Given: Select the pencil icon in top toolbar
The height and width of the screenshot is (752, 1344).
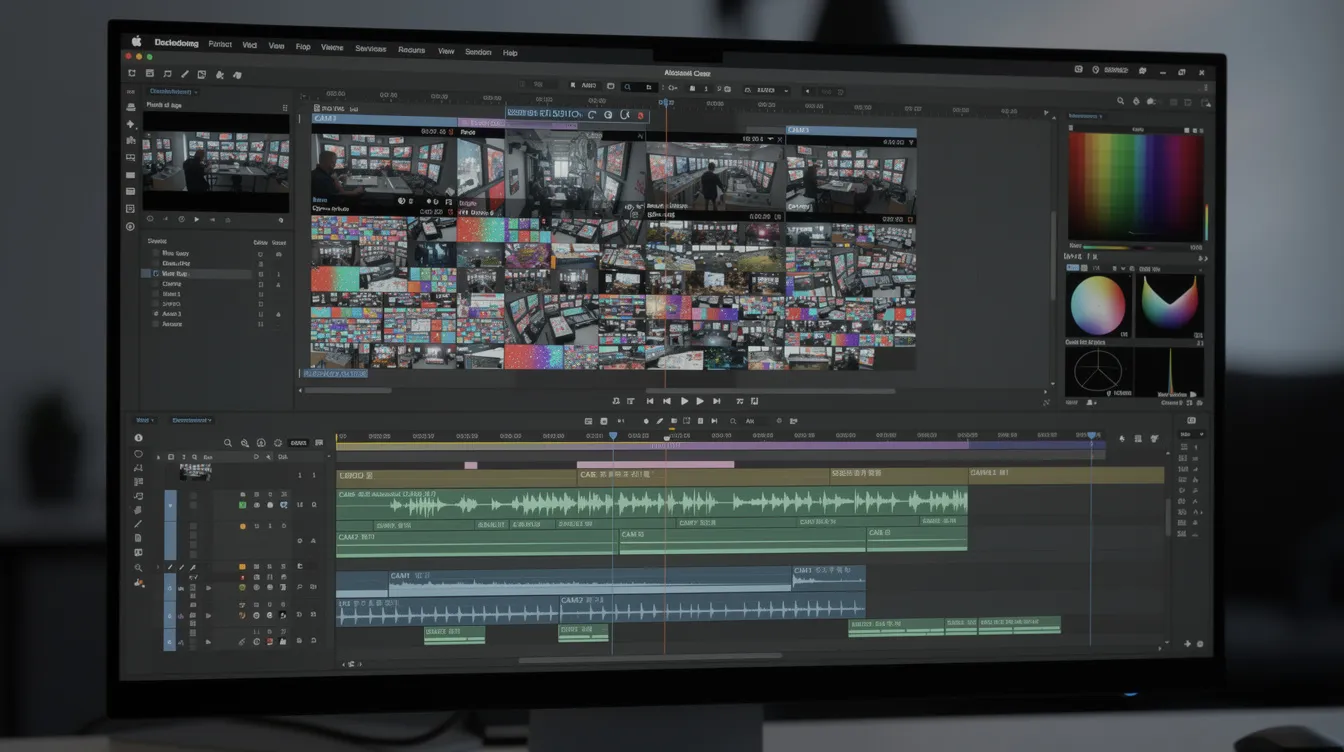Looking at the screenshot, I should click(x=184, y=74).
